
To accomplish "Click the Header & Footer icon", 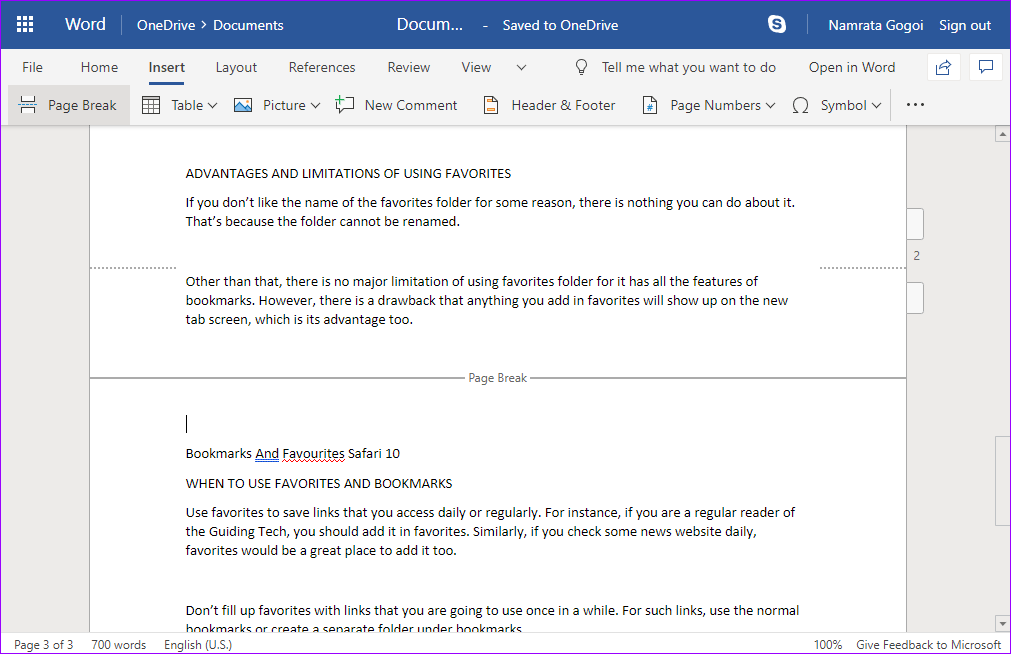I will pyautogui.click(x=491, y=105).
